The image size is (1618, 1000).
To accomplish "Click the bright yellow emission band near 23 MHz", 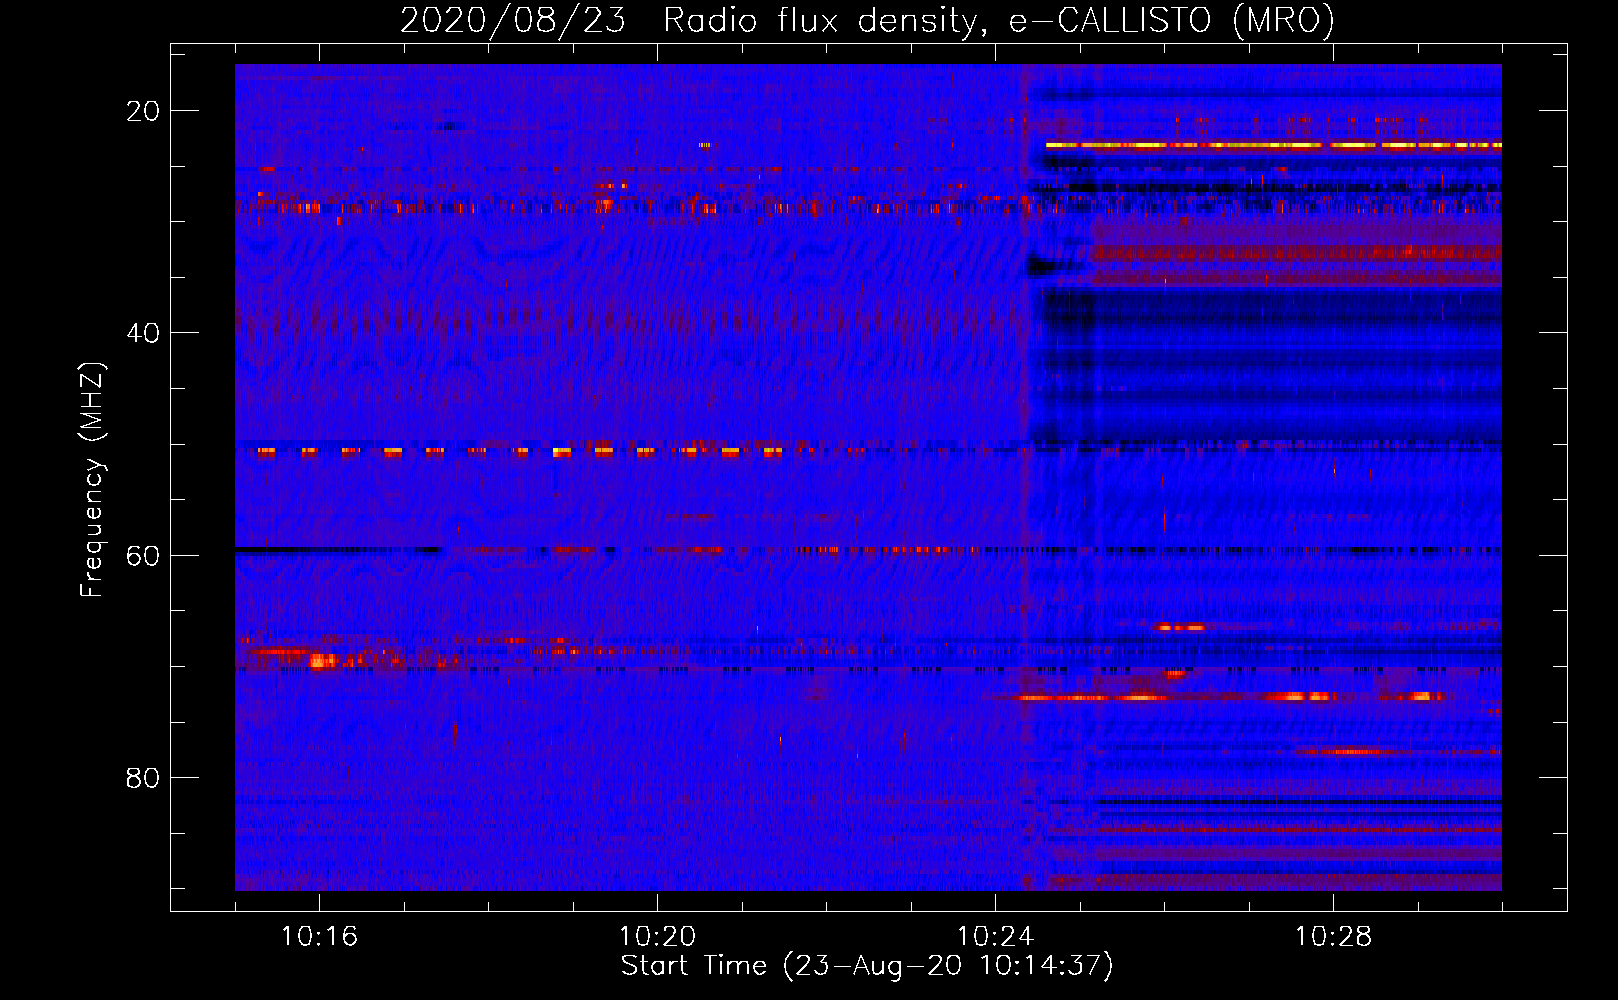I will (x=1273, y=145).
